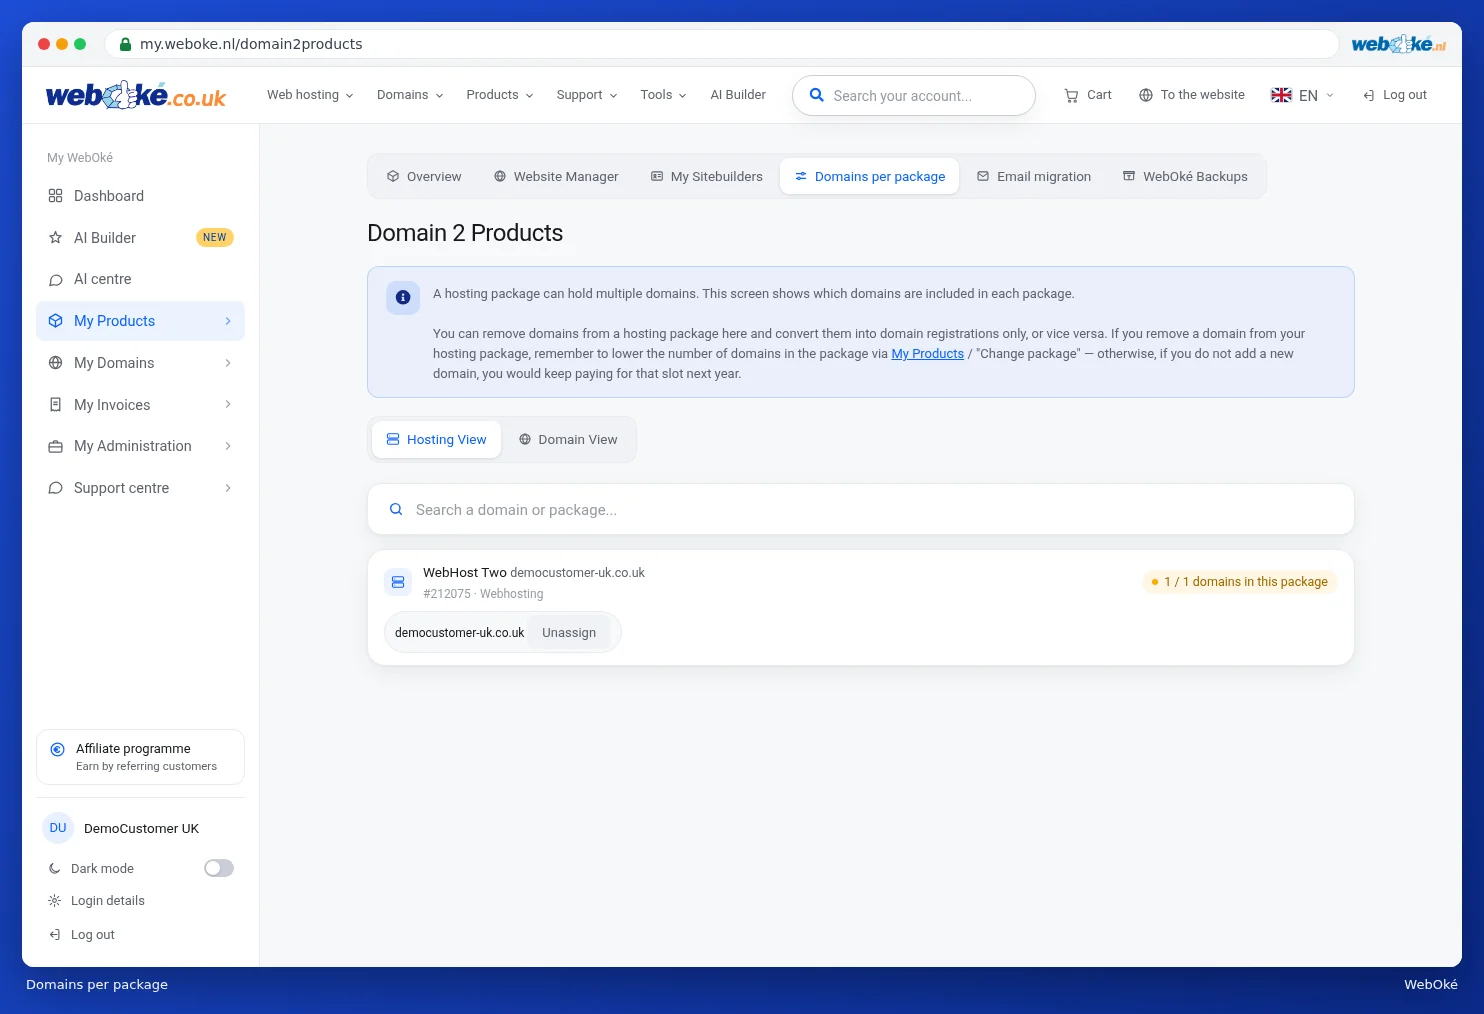Open the Email migration tab
Viewport: 1484px width, 1014px height.
pyautogui.click(x=1034, y=176)
